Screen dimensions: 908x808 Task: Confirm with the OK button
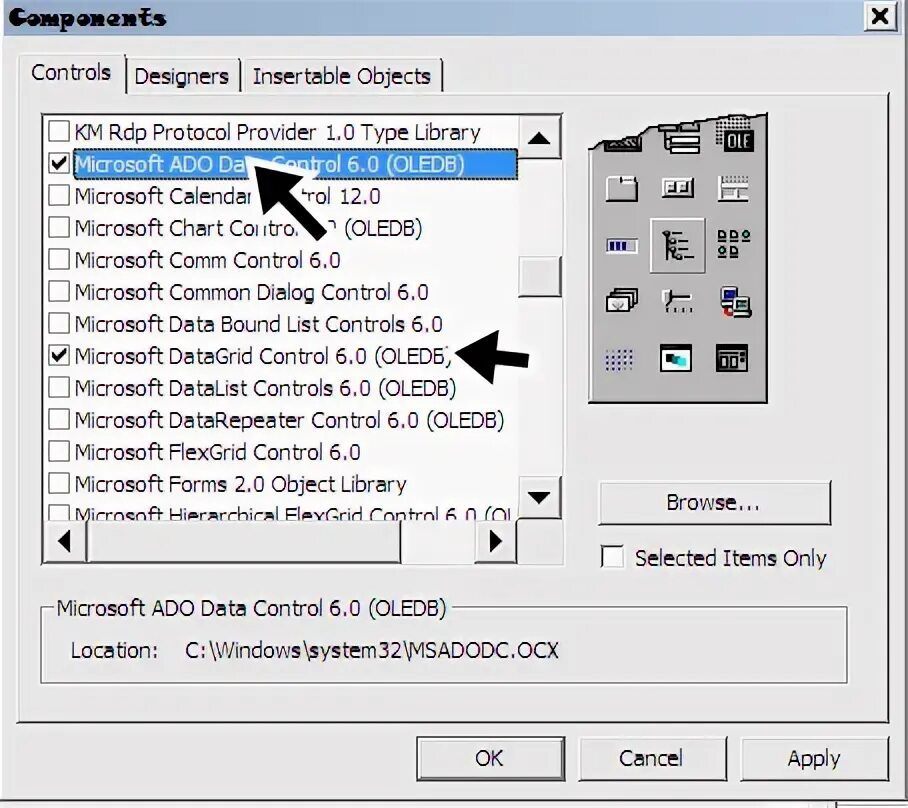[x=490, y=758]
